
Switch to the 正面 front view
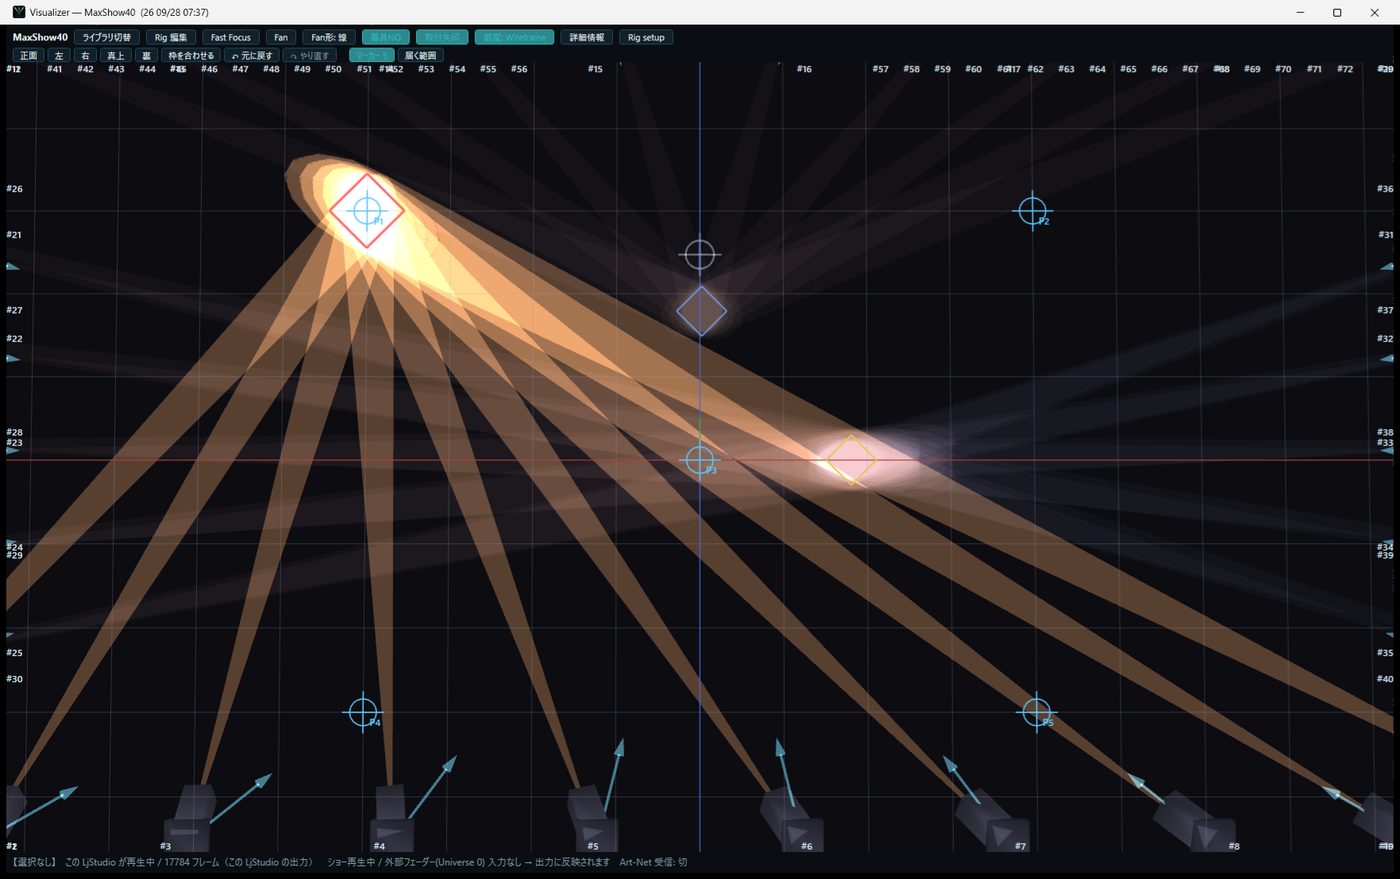click(x=29, y=55)
